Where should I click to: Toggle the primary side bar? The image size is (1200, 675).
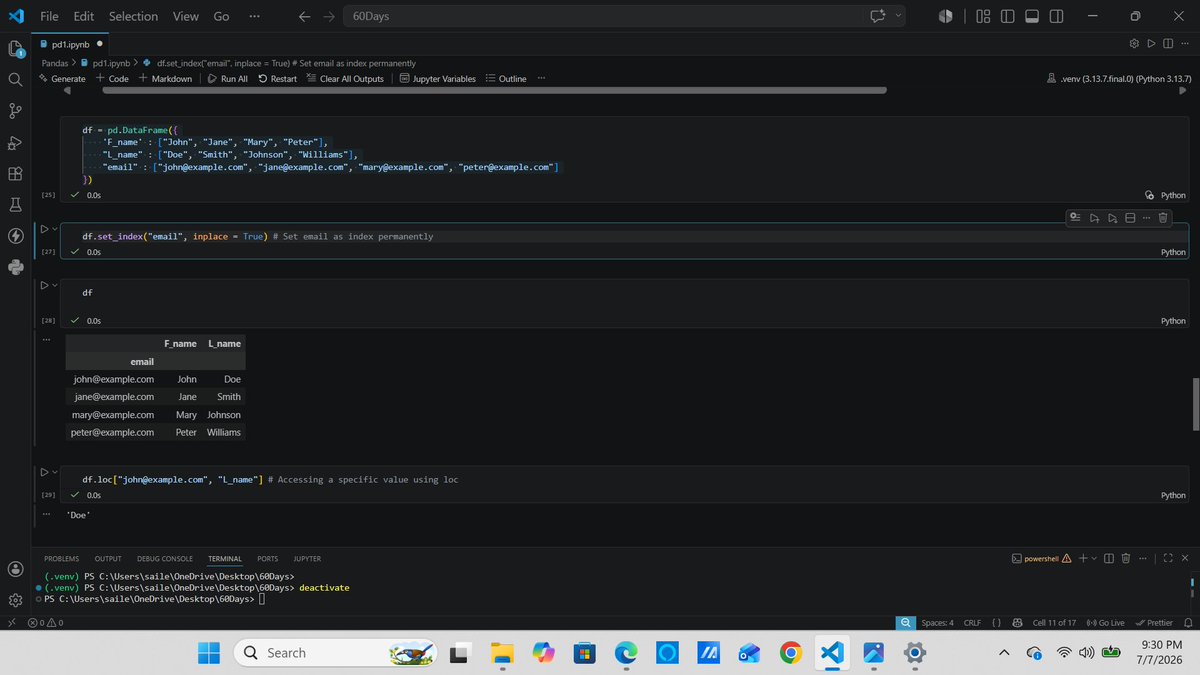1007,16
